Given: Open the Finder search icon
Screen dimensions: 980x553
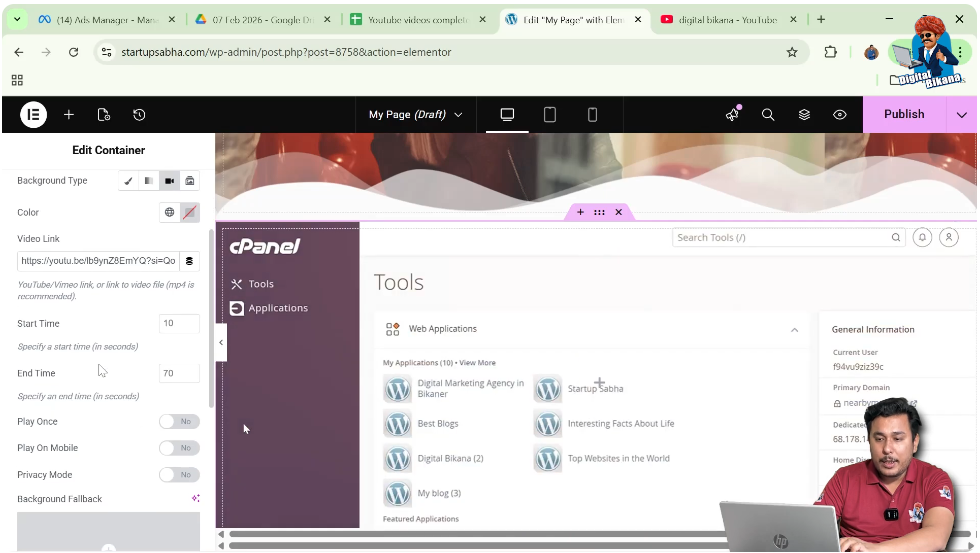Looking at the screenshot, I should pos(768,115).
